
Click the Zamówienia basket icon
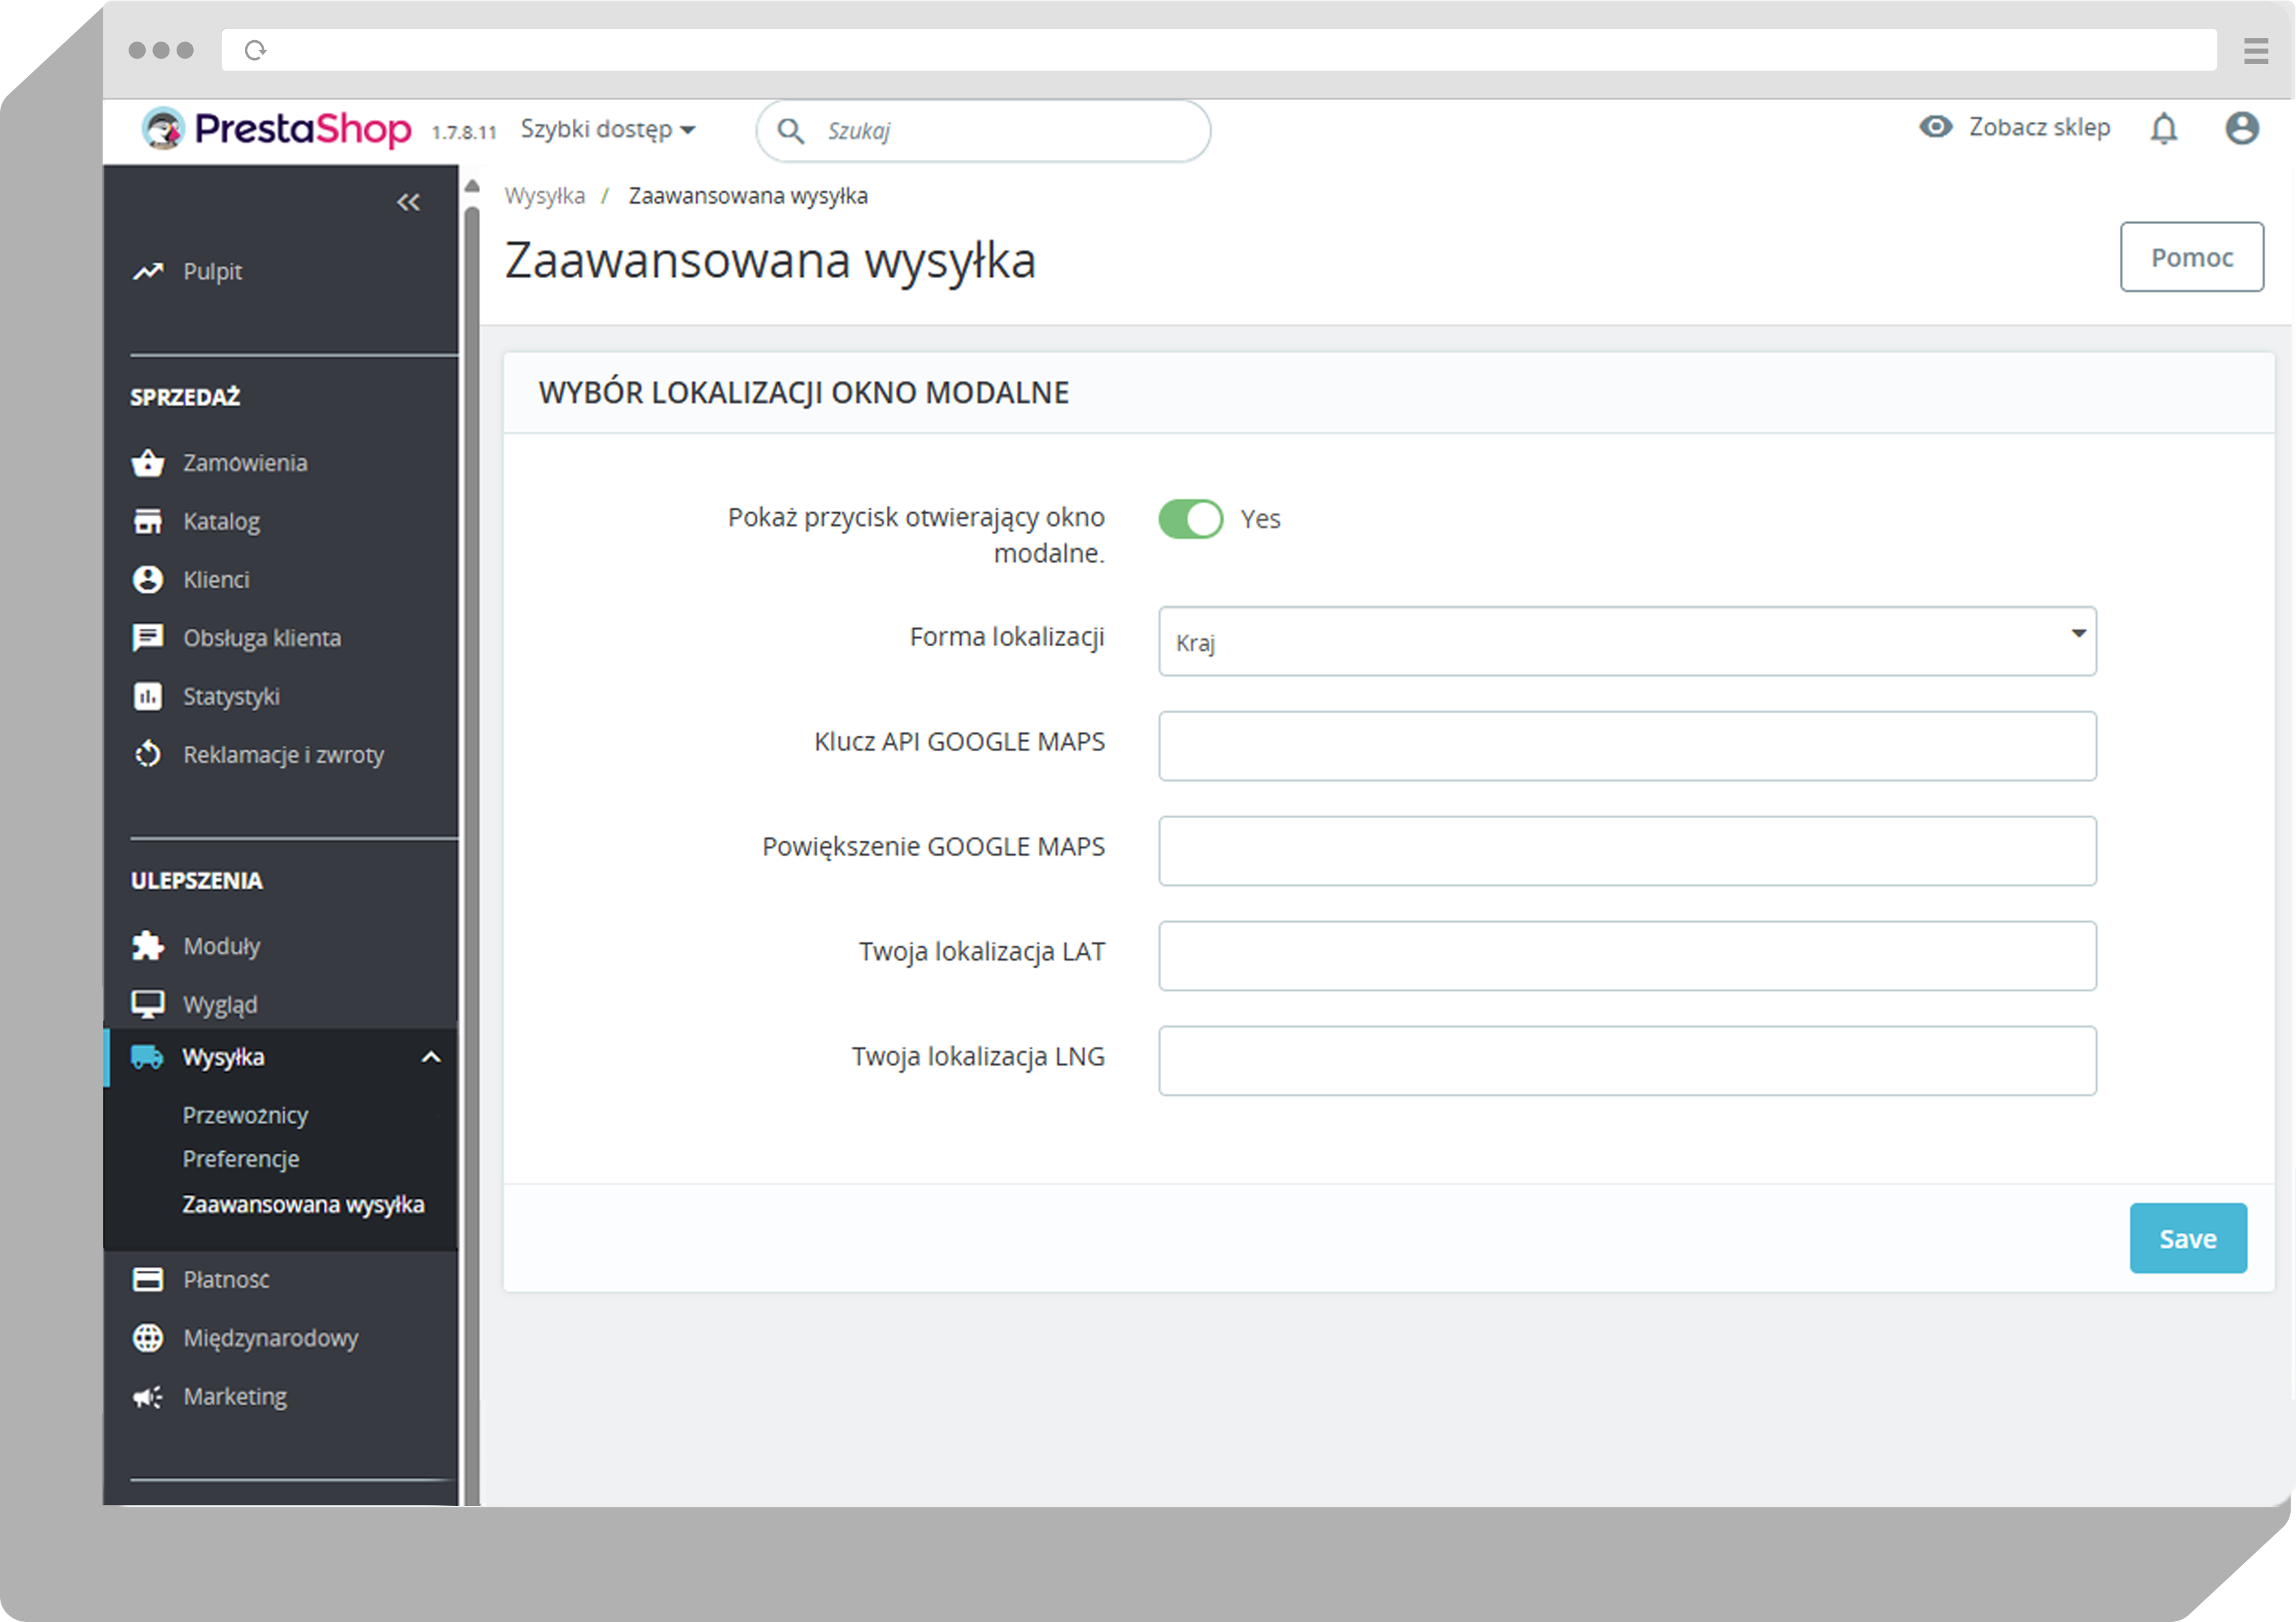148,463
